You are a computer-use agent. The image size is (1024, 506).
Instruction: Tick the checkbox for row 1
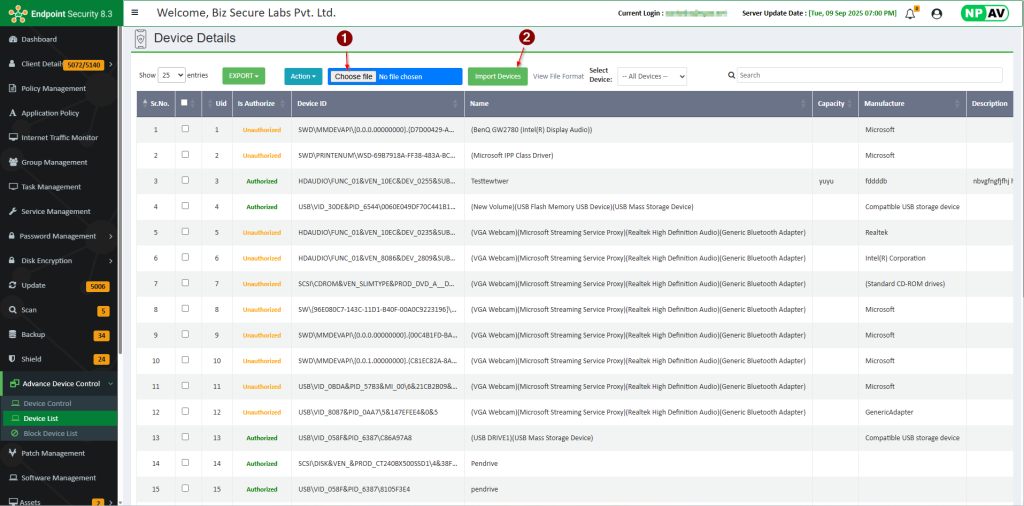(185, 129)
